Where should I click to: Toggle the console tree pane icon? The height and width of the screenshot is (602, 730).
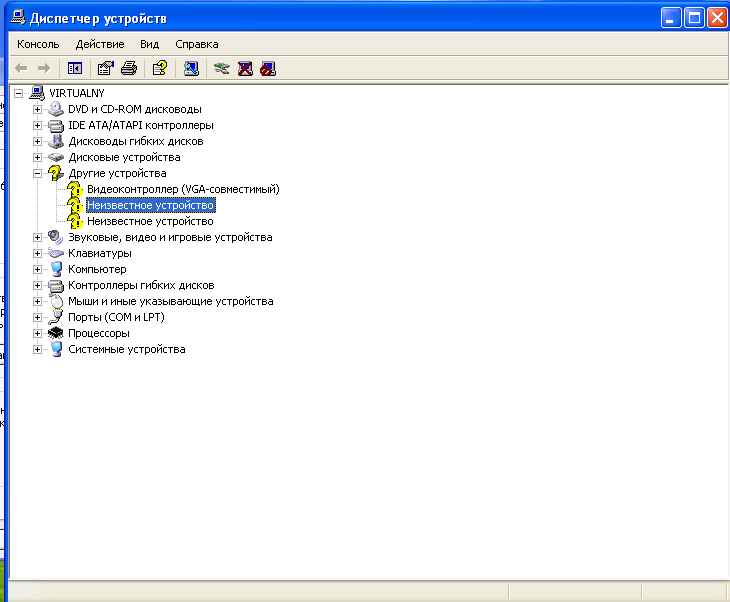pyautogui.click(x=74, y=68)
